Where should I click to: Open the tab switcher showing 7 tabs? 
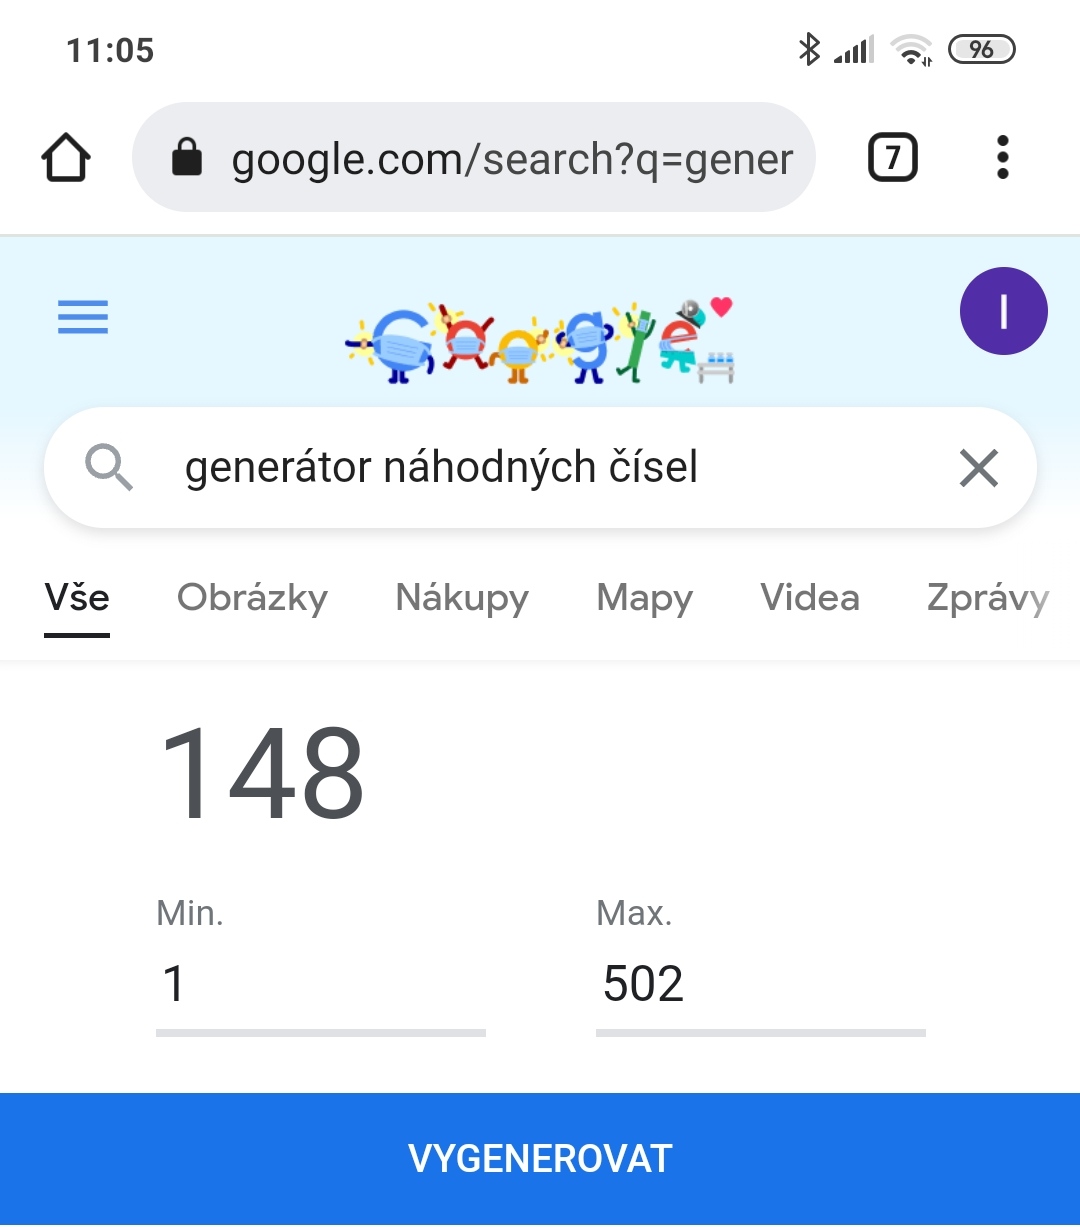pyautogui.click(x=892, y=158)
